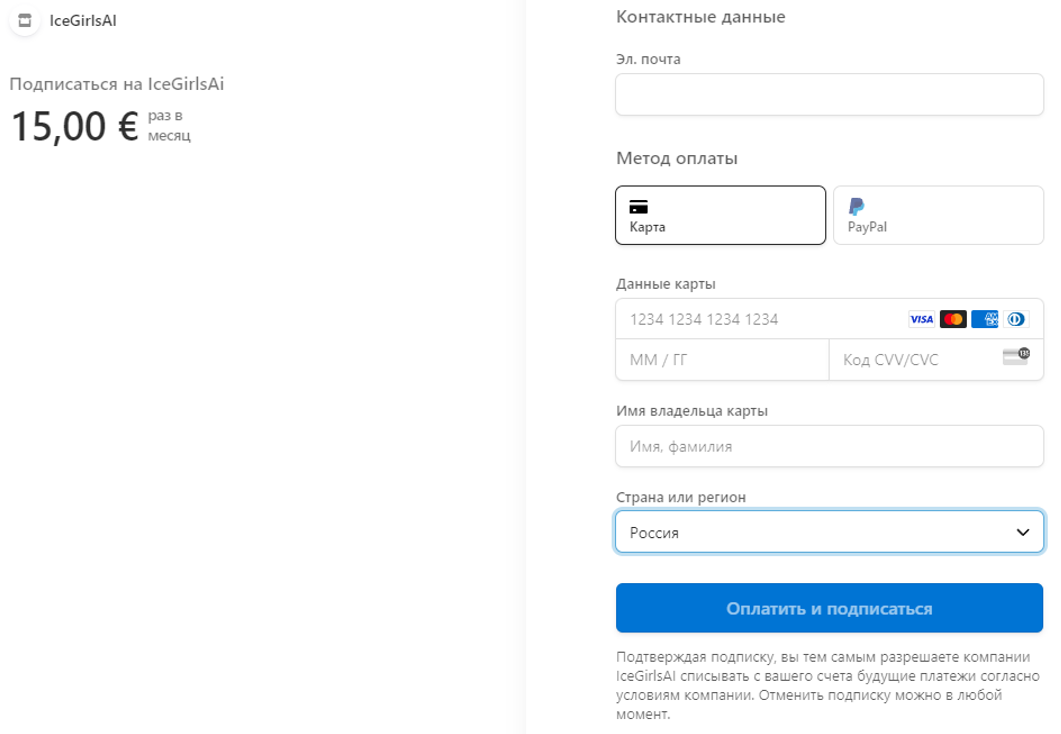Focus the Код CVV/CVC field
The image size is (1061, 734).
[x=936, y=360]
